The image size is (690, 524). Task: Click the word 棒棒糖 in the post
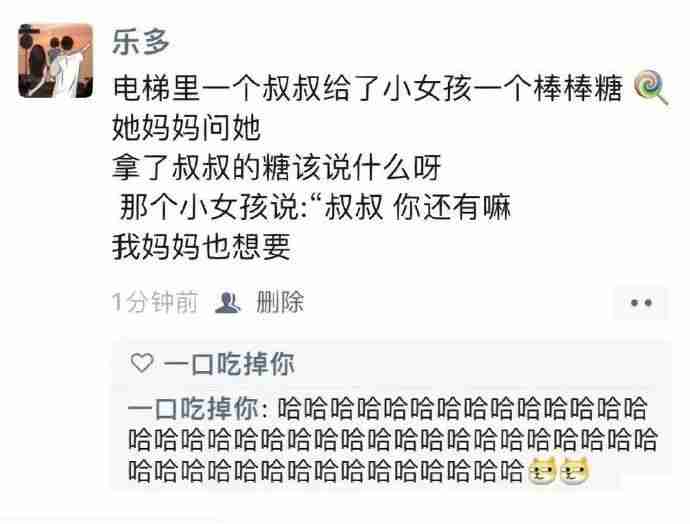578,88
